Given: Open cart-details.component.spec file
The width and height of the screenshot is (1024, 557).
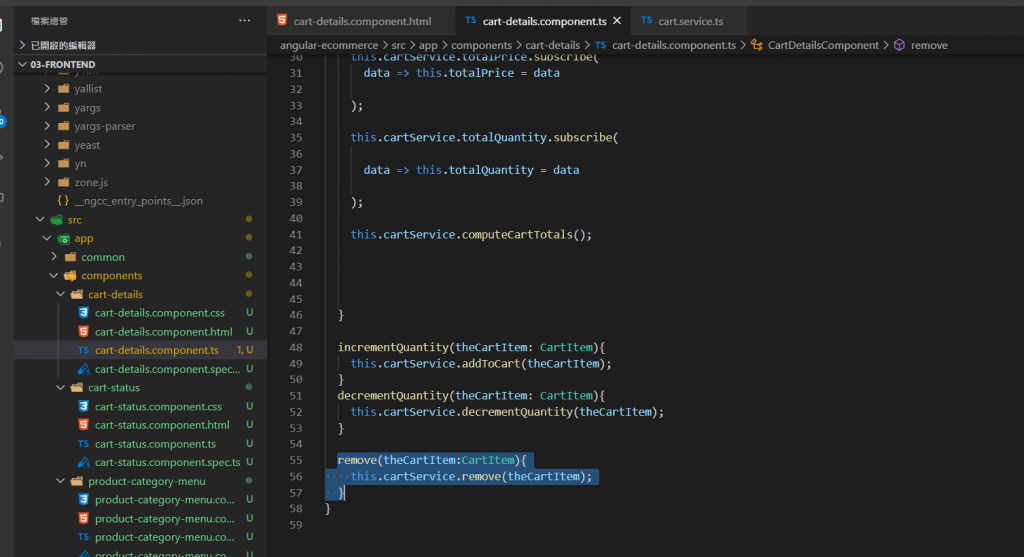Looking at the screenshot, I should click(x=167, y=369).
